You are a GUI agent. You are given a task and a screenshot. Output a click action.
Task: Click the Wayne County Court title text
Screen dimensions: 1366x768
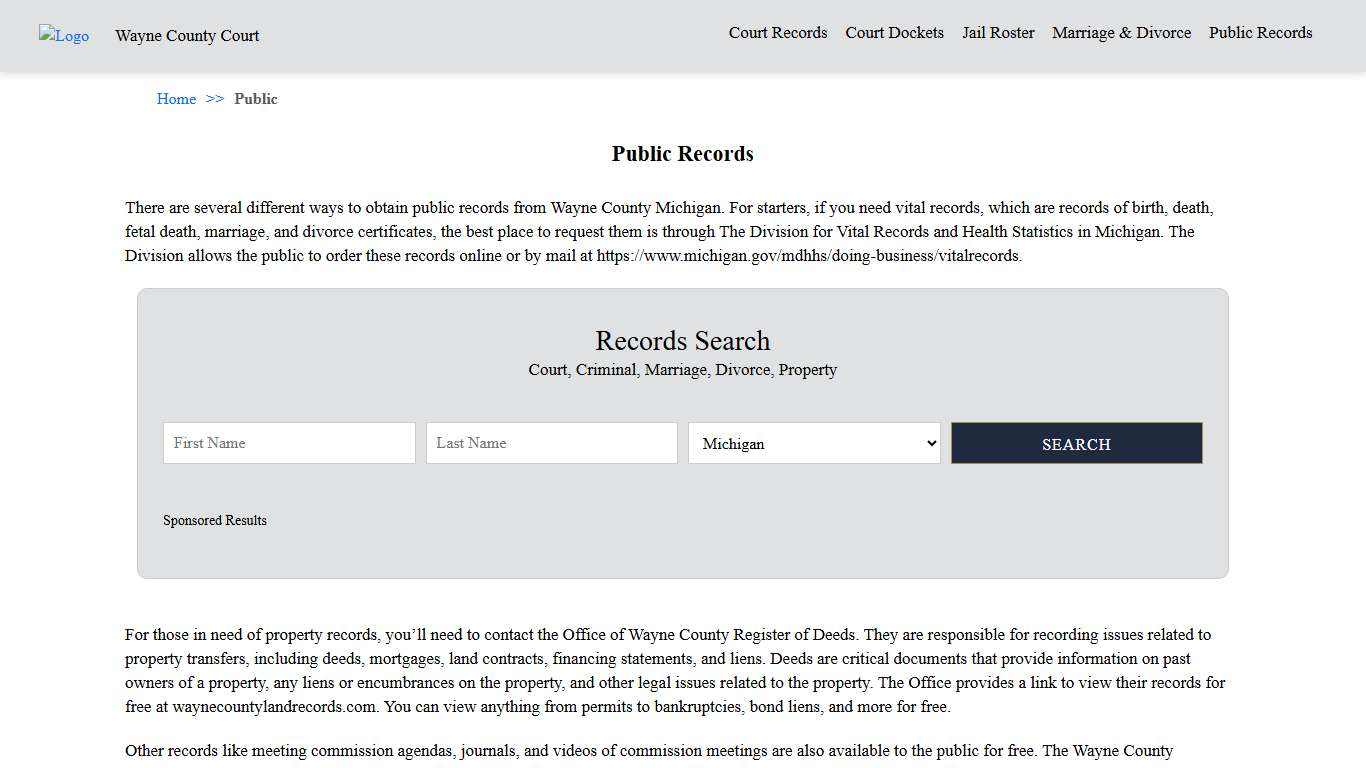[187, 36]
